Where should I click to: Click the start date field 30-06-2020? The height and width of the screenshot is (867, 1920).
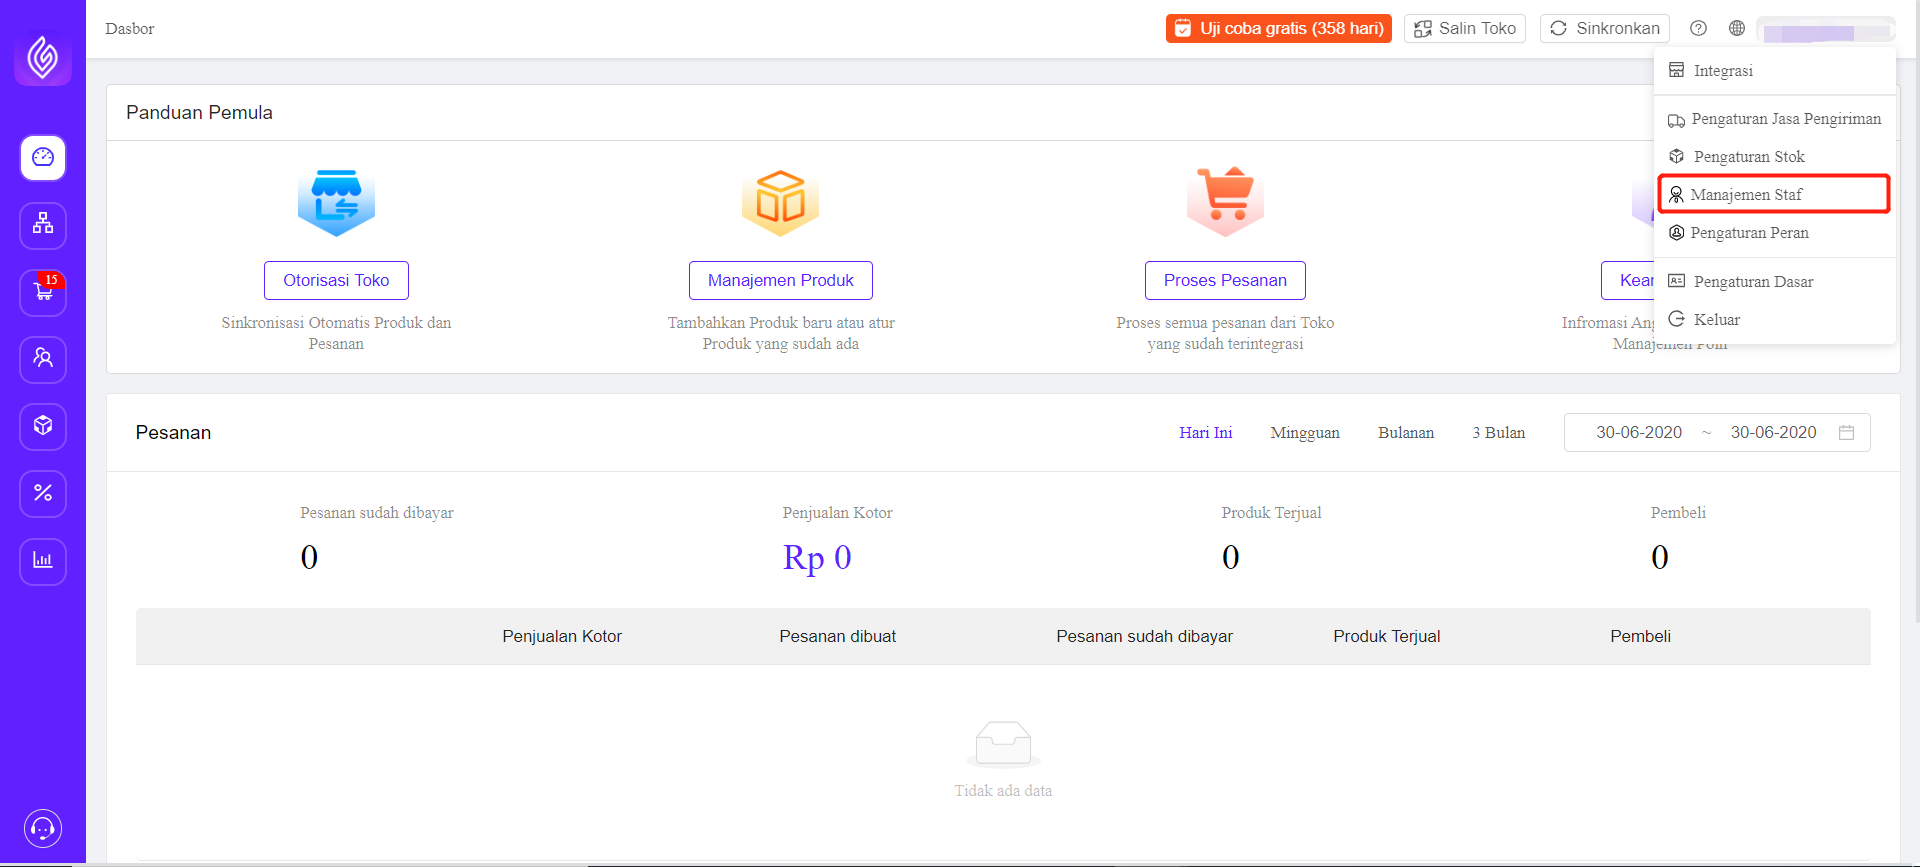point(1639,432)
